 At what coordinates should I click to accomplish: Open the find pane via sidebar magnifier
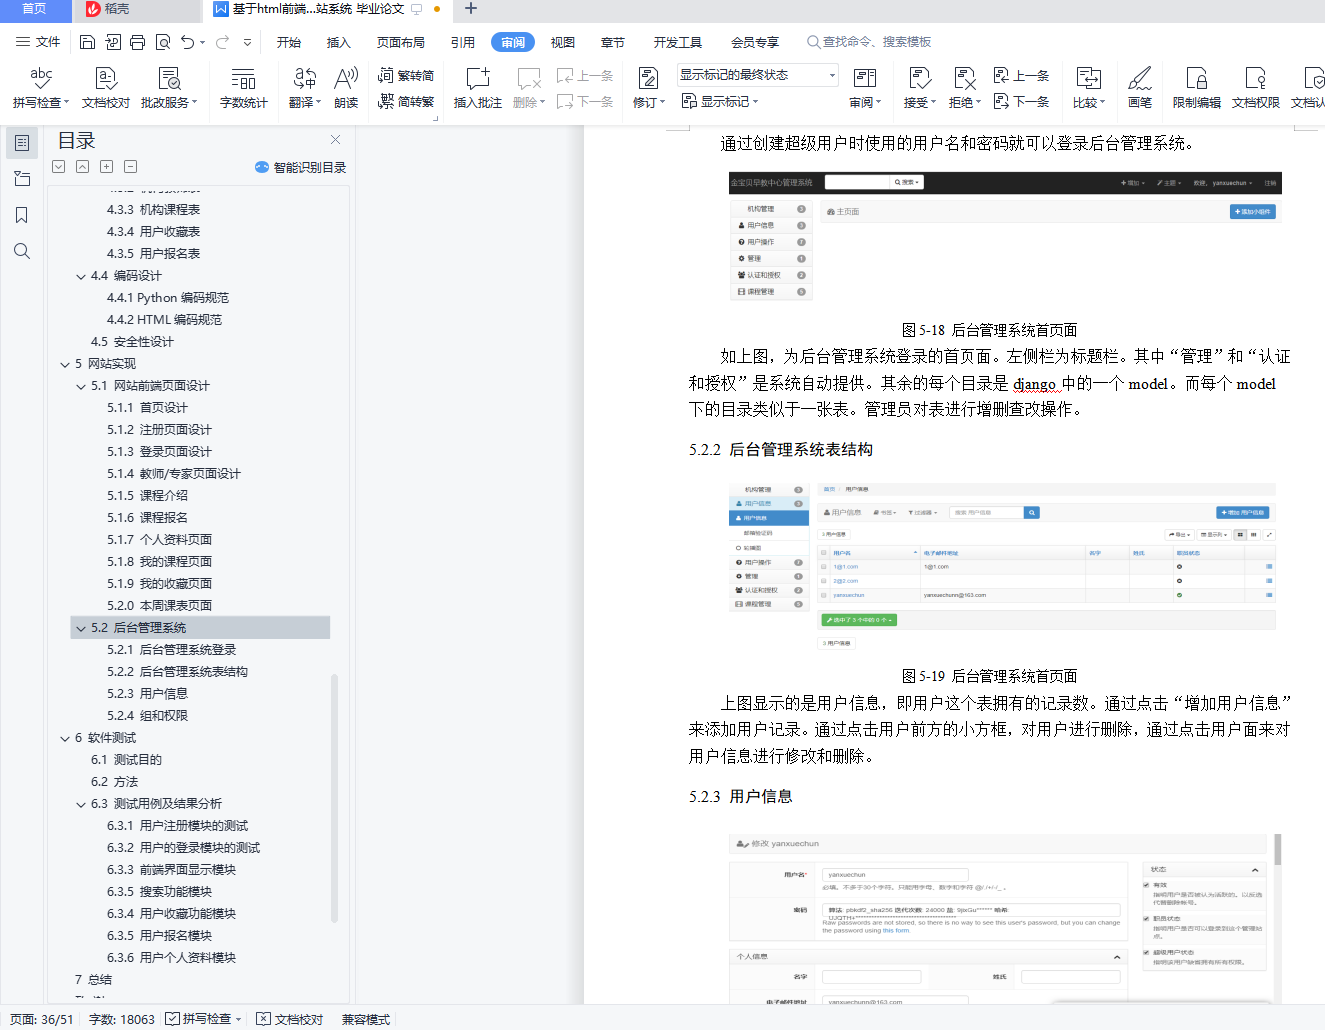coord(22,251)
